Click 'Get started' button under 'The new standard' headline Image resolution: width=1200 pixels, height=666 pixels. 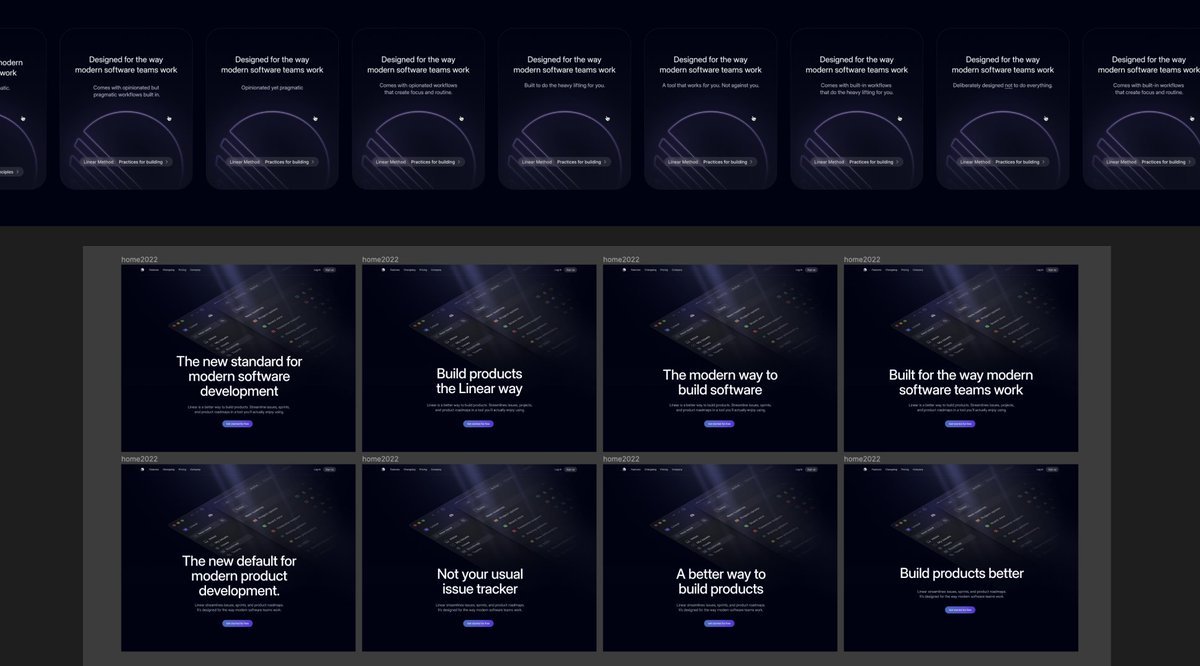[238, 424]
